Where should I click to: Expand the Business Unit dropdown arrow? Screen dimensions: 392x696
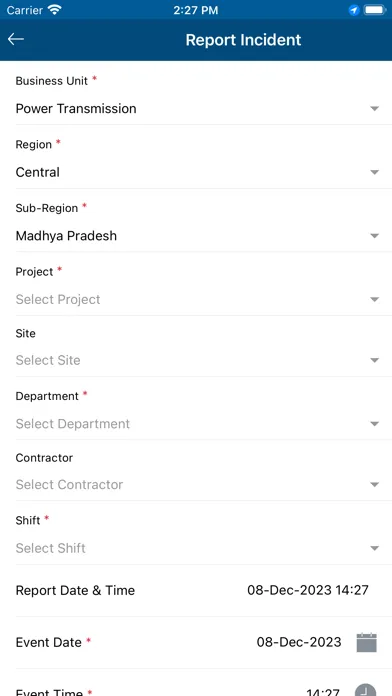pyautogui.click(x=375, y=109)
